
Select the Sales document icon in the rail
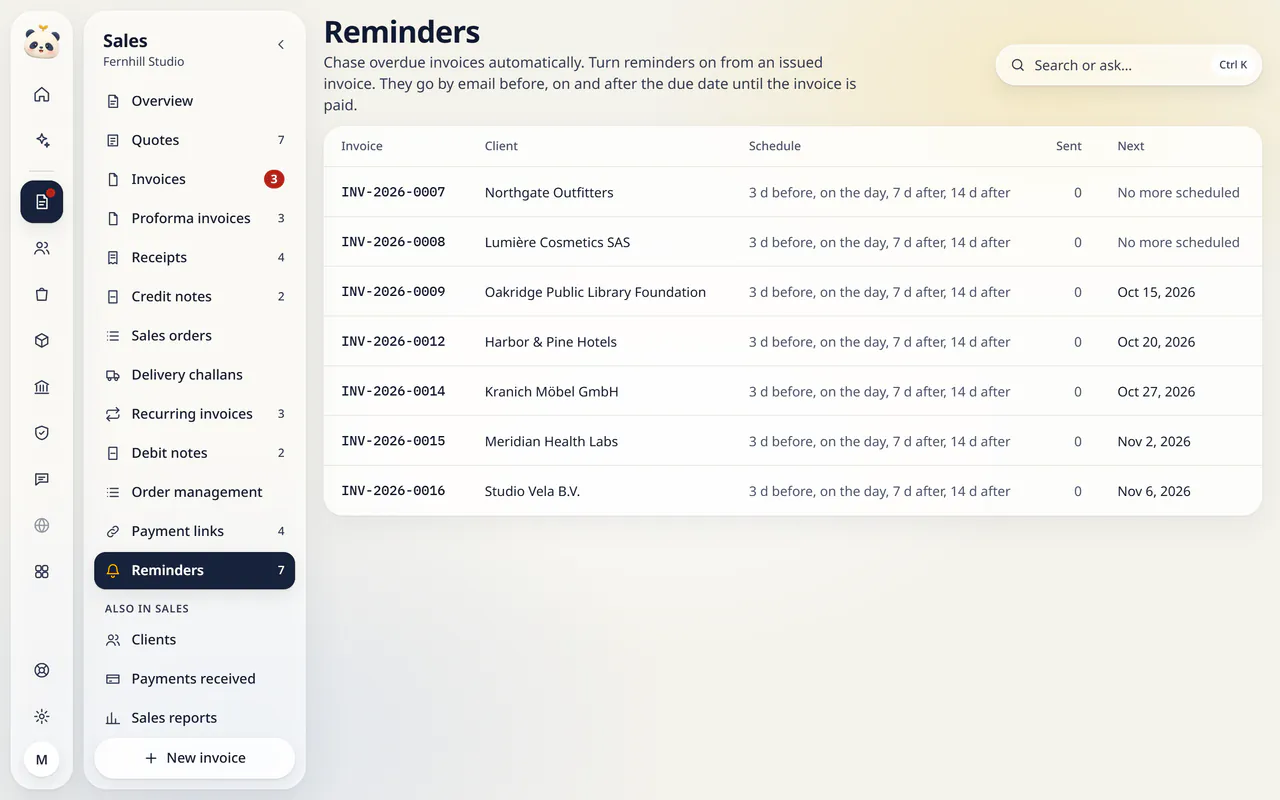(x=42, y=202)
